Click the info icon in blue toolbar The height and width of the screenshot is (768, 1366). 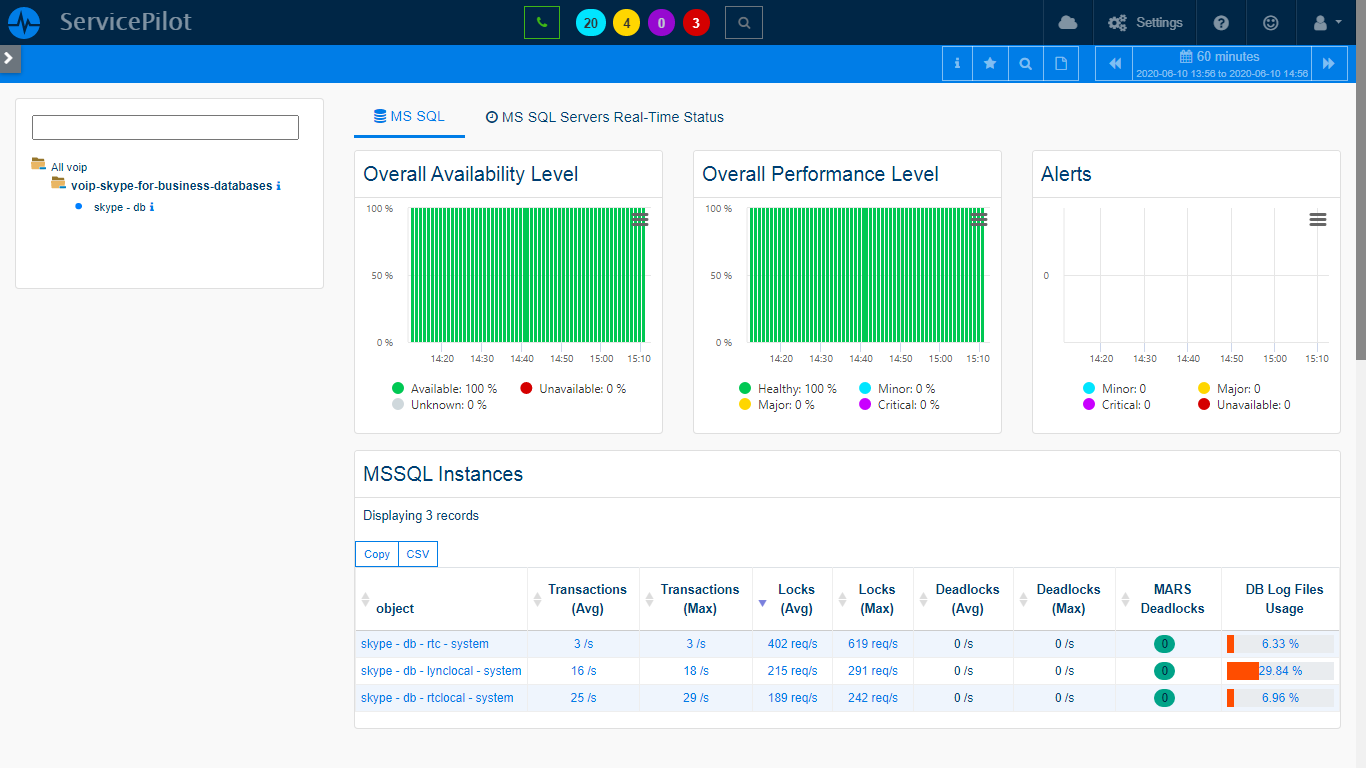point(957,64)
